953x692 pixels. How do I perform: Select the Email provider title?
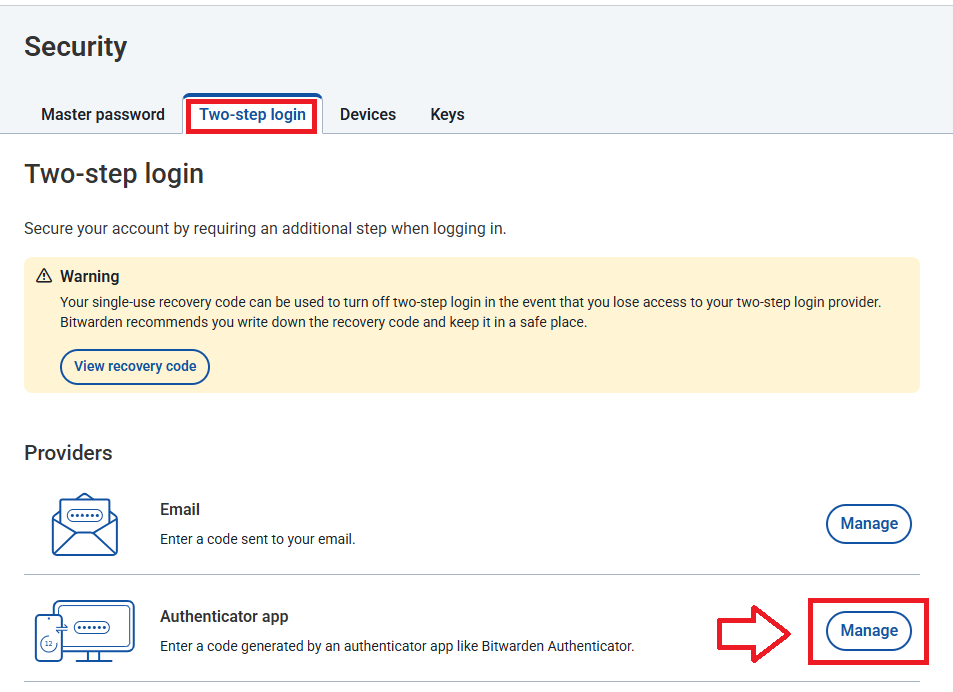[x=180, y=509]
